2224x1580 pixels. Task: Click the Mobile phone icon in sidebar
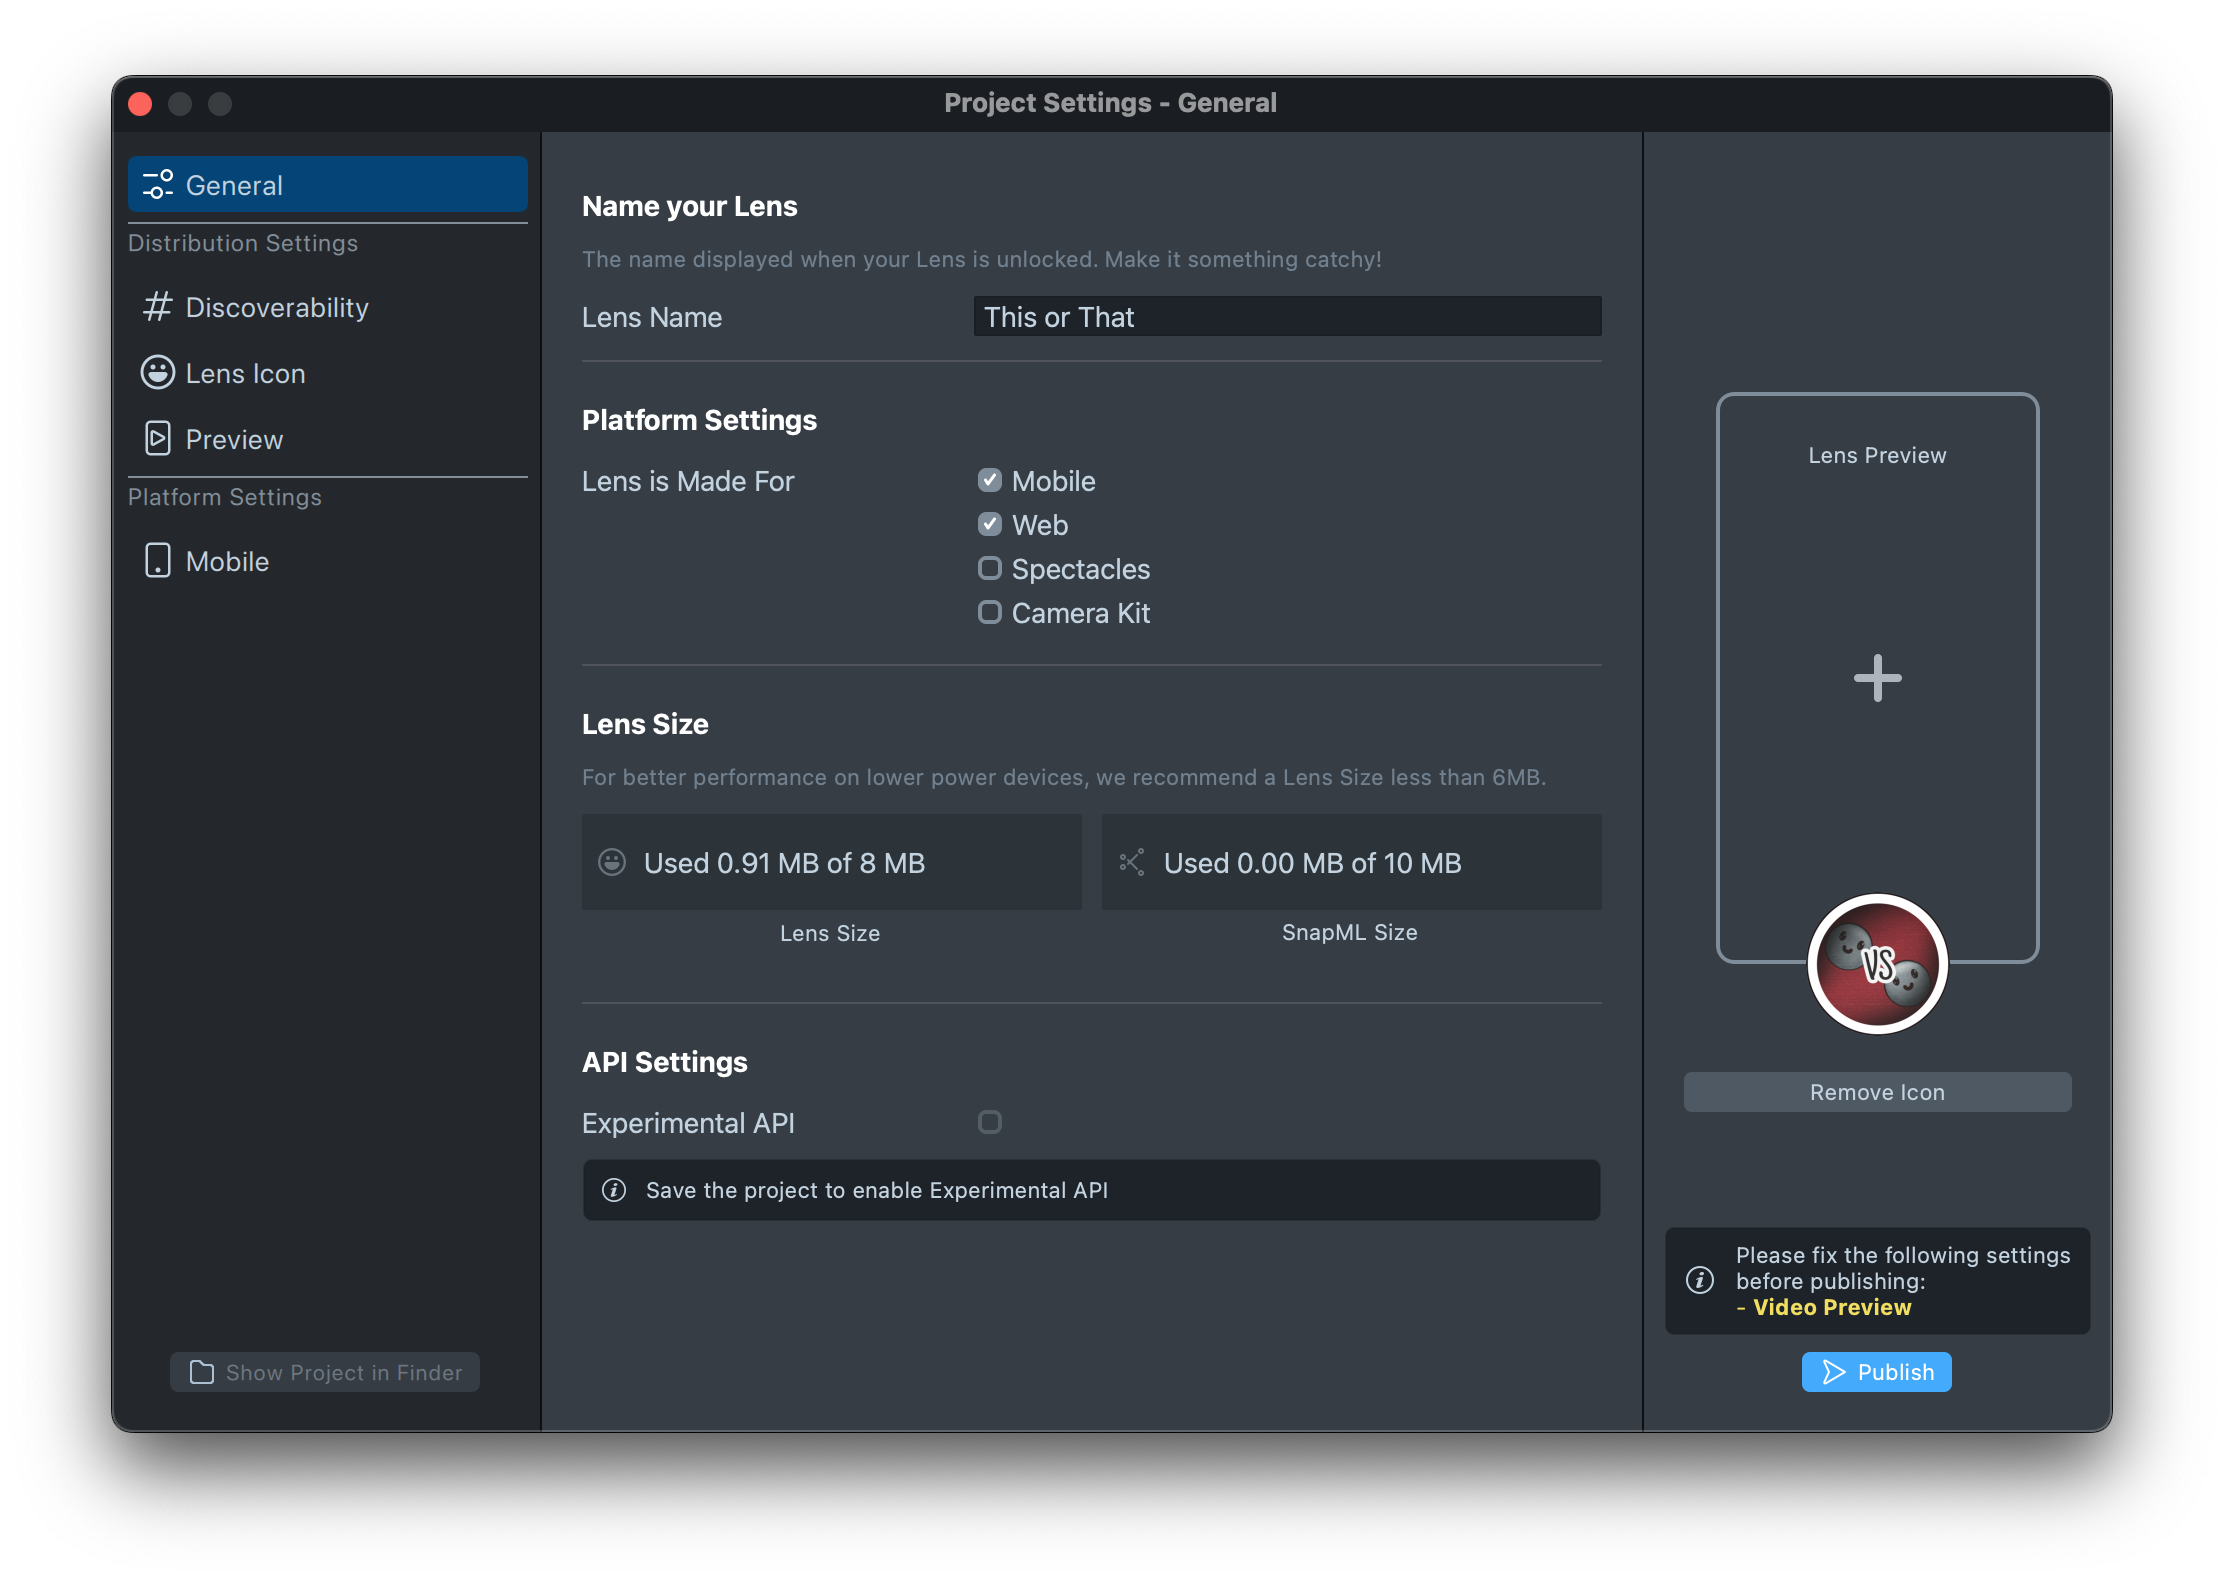point(158,561)
